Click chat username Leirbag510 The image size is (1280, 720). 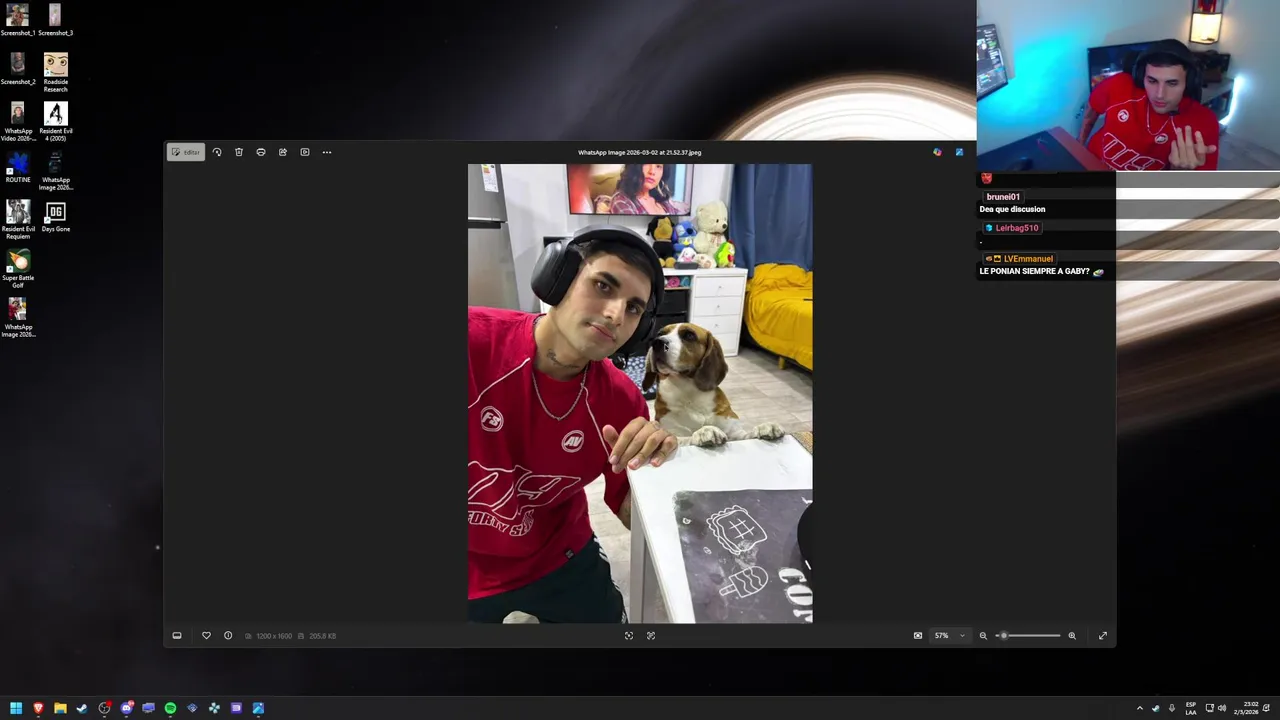1017,228
